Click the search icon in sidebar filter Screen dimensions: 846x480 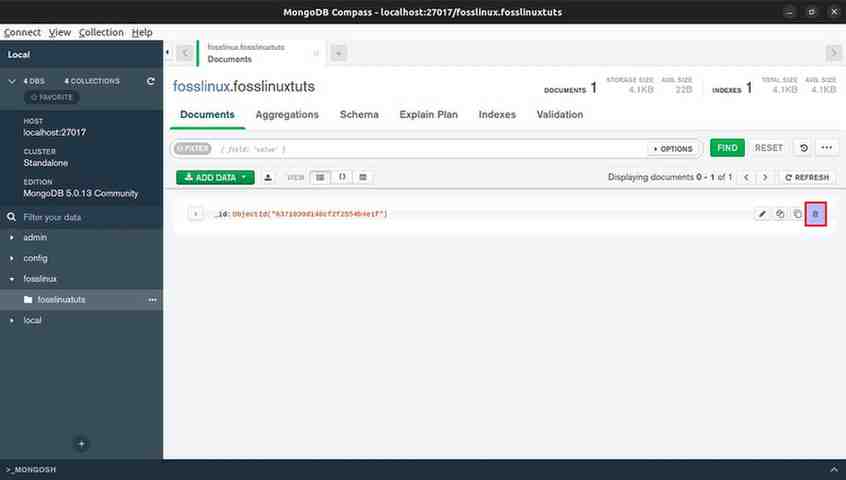11,217
